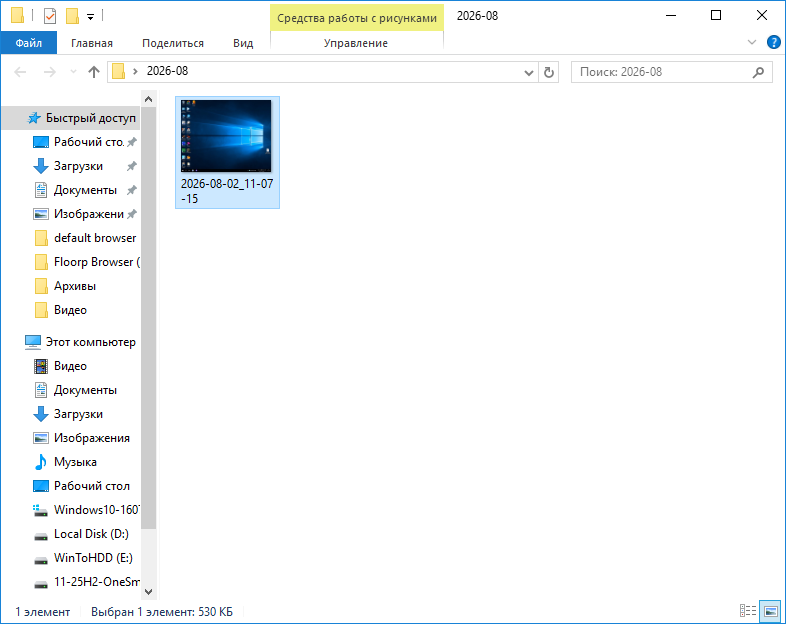The height and width of the screenshot is (624, 786).
Task: Open Документы under Этот компьютер
Action: coord(85,390)
